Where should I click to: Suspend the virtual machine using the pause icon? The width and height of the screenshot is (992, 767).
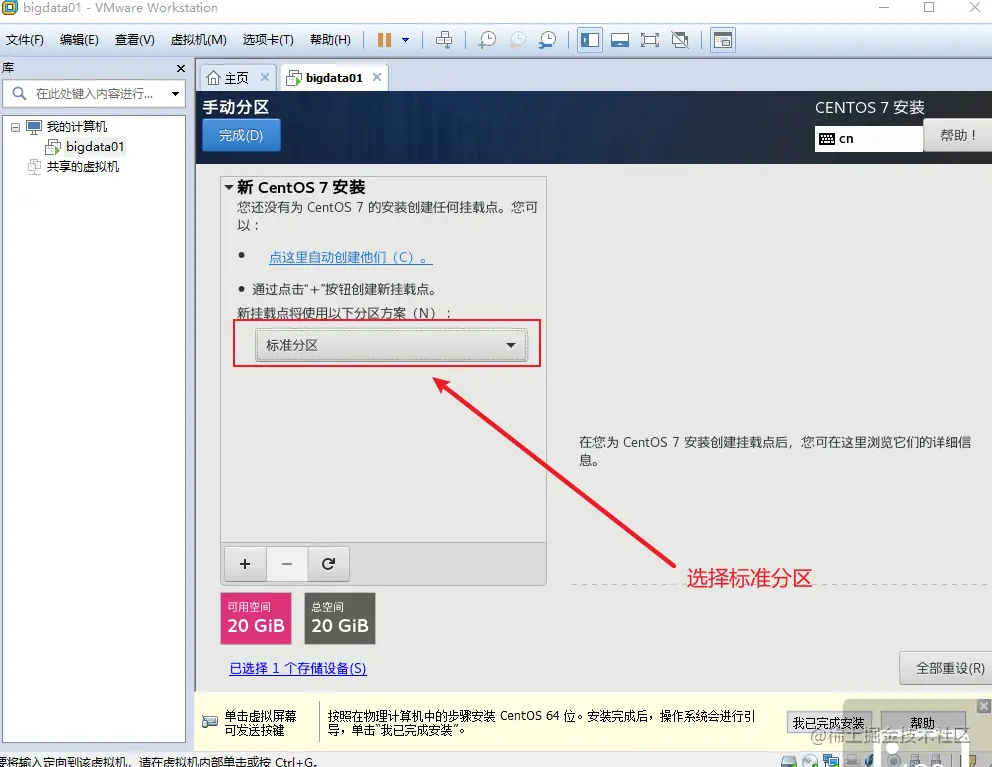click(386, 40)
